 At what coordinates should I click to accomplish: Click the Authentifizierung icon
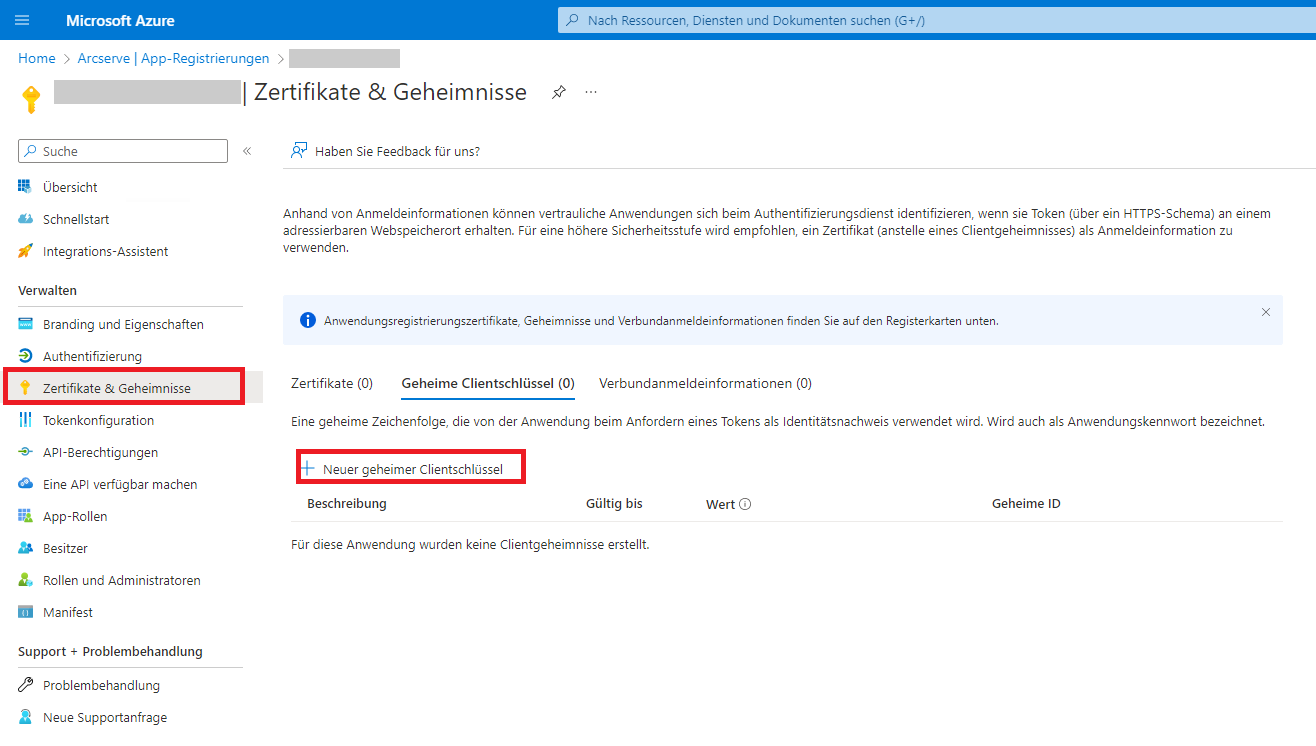pyautogui.click(x=25, y=356)
